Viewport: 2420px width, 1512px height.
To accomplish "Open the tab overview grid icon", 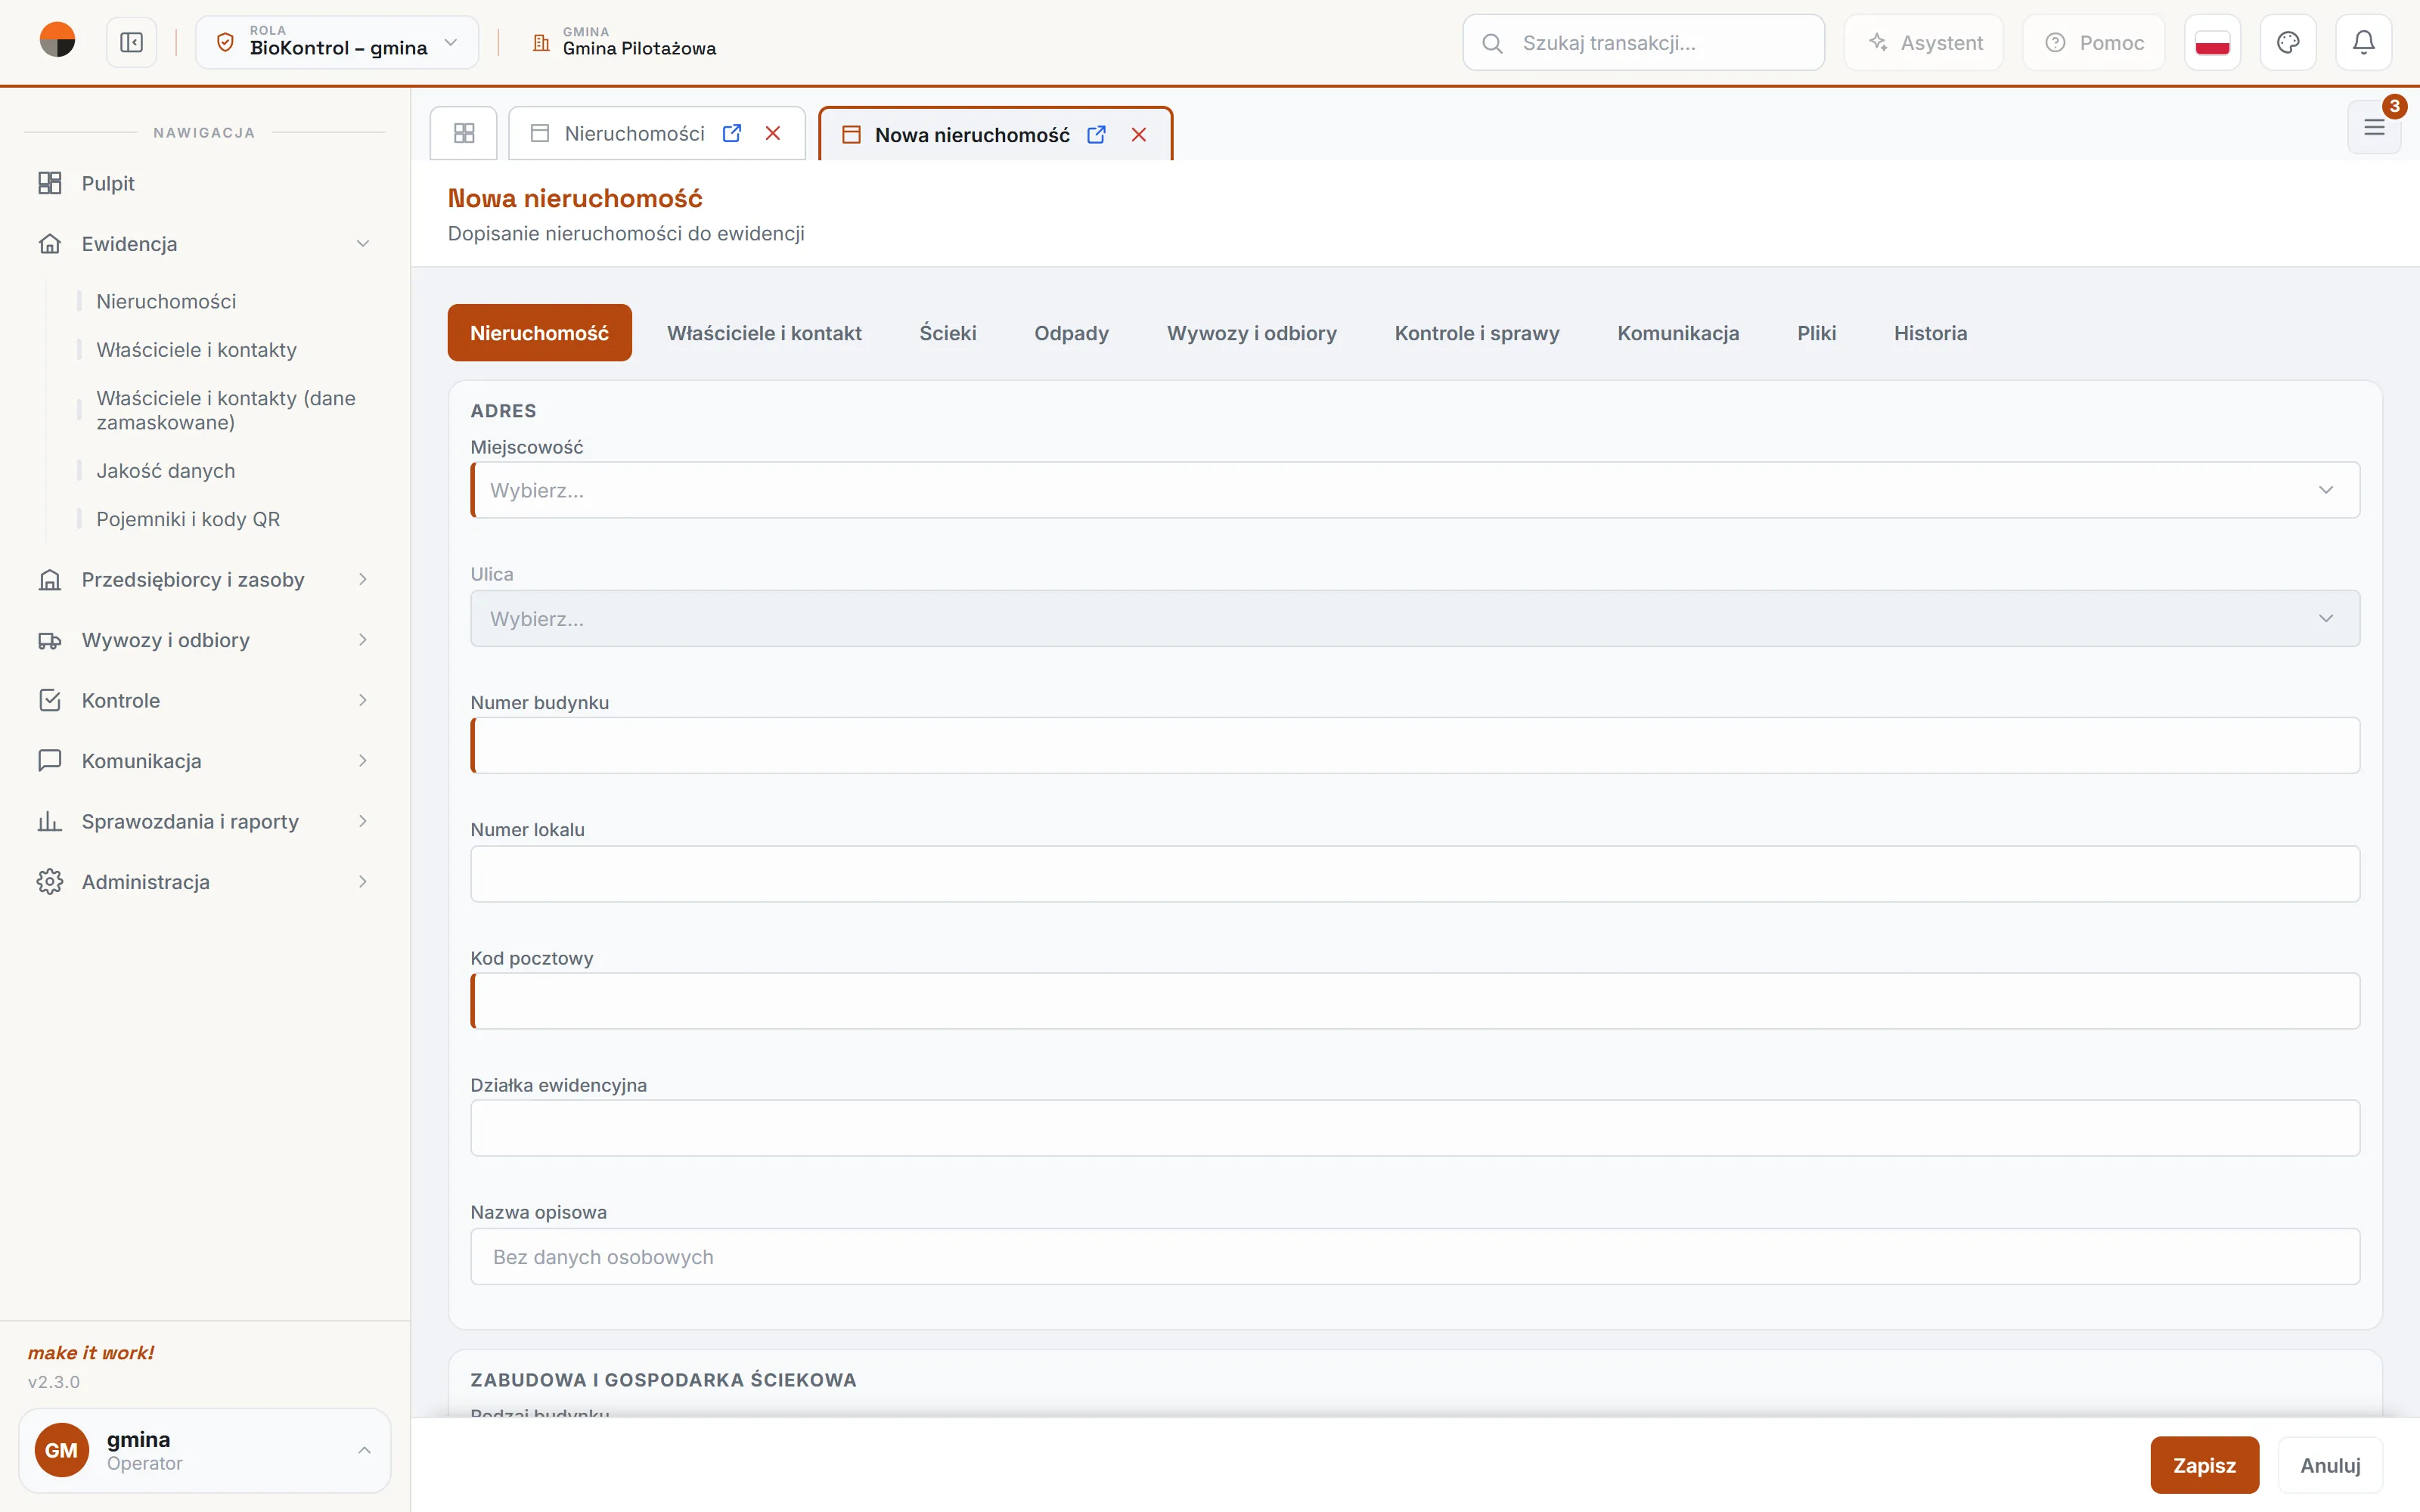I will 464,133.
